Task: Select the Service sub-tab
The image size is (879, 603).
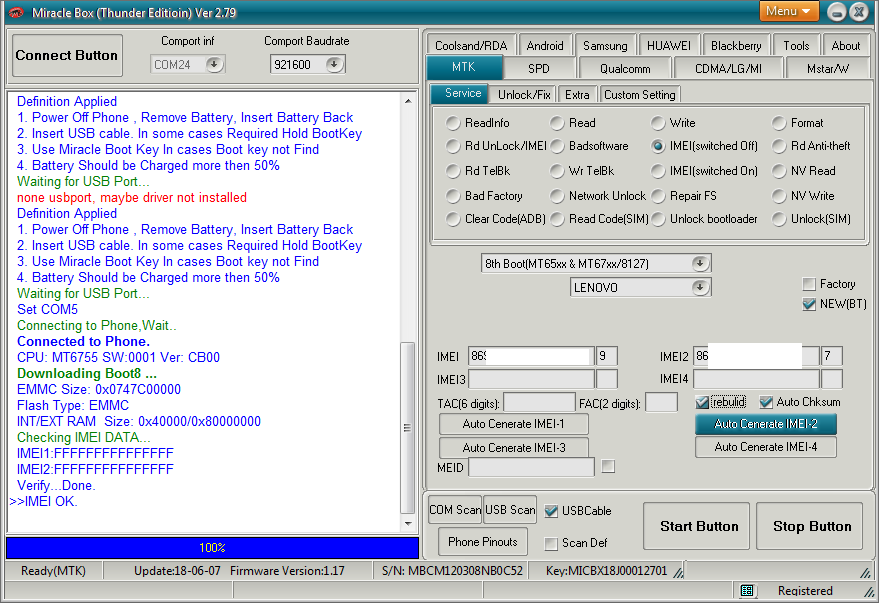Action: (x=462, y=93)
